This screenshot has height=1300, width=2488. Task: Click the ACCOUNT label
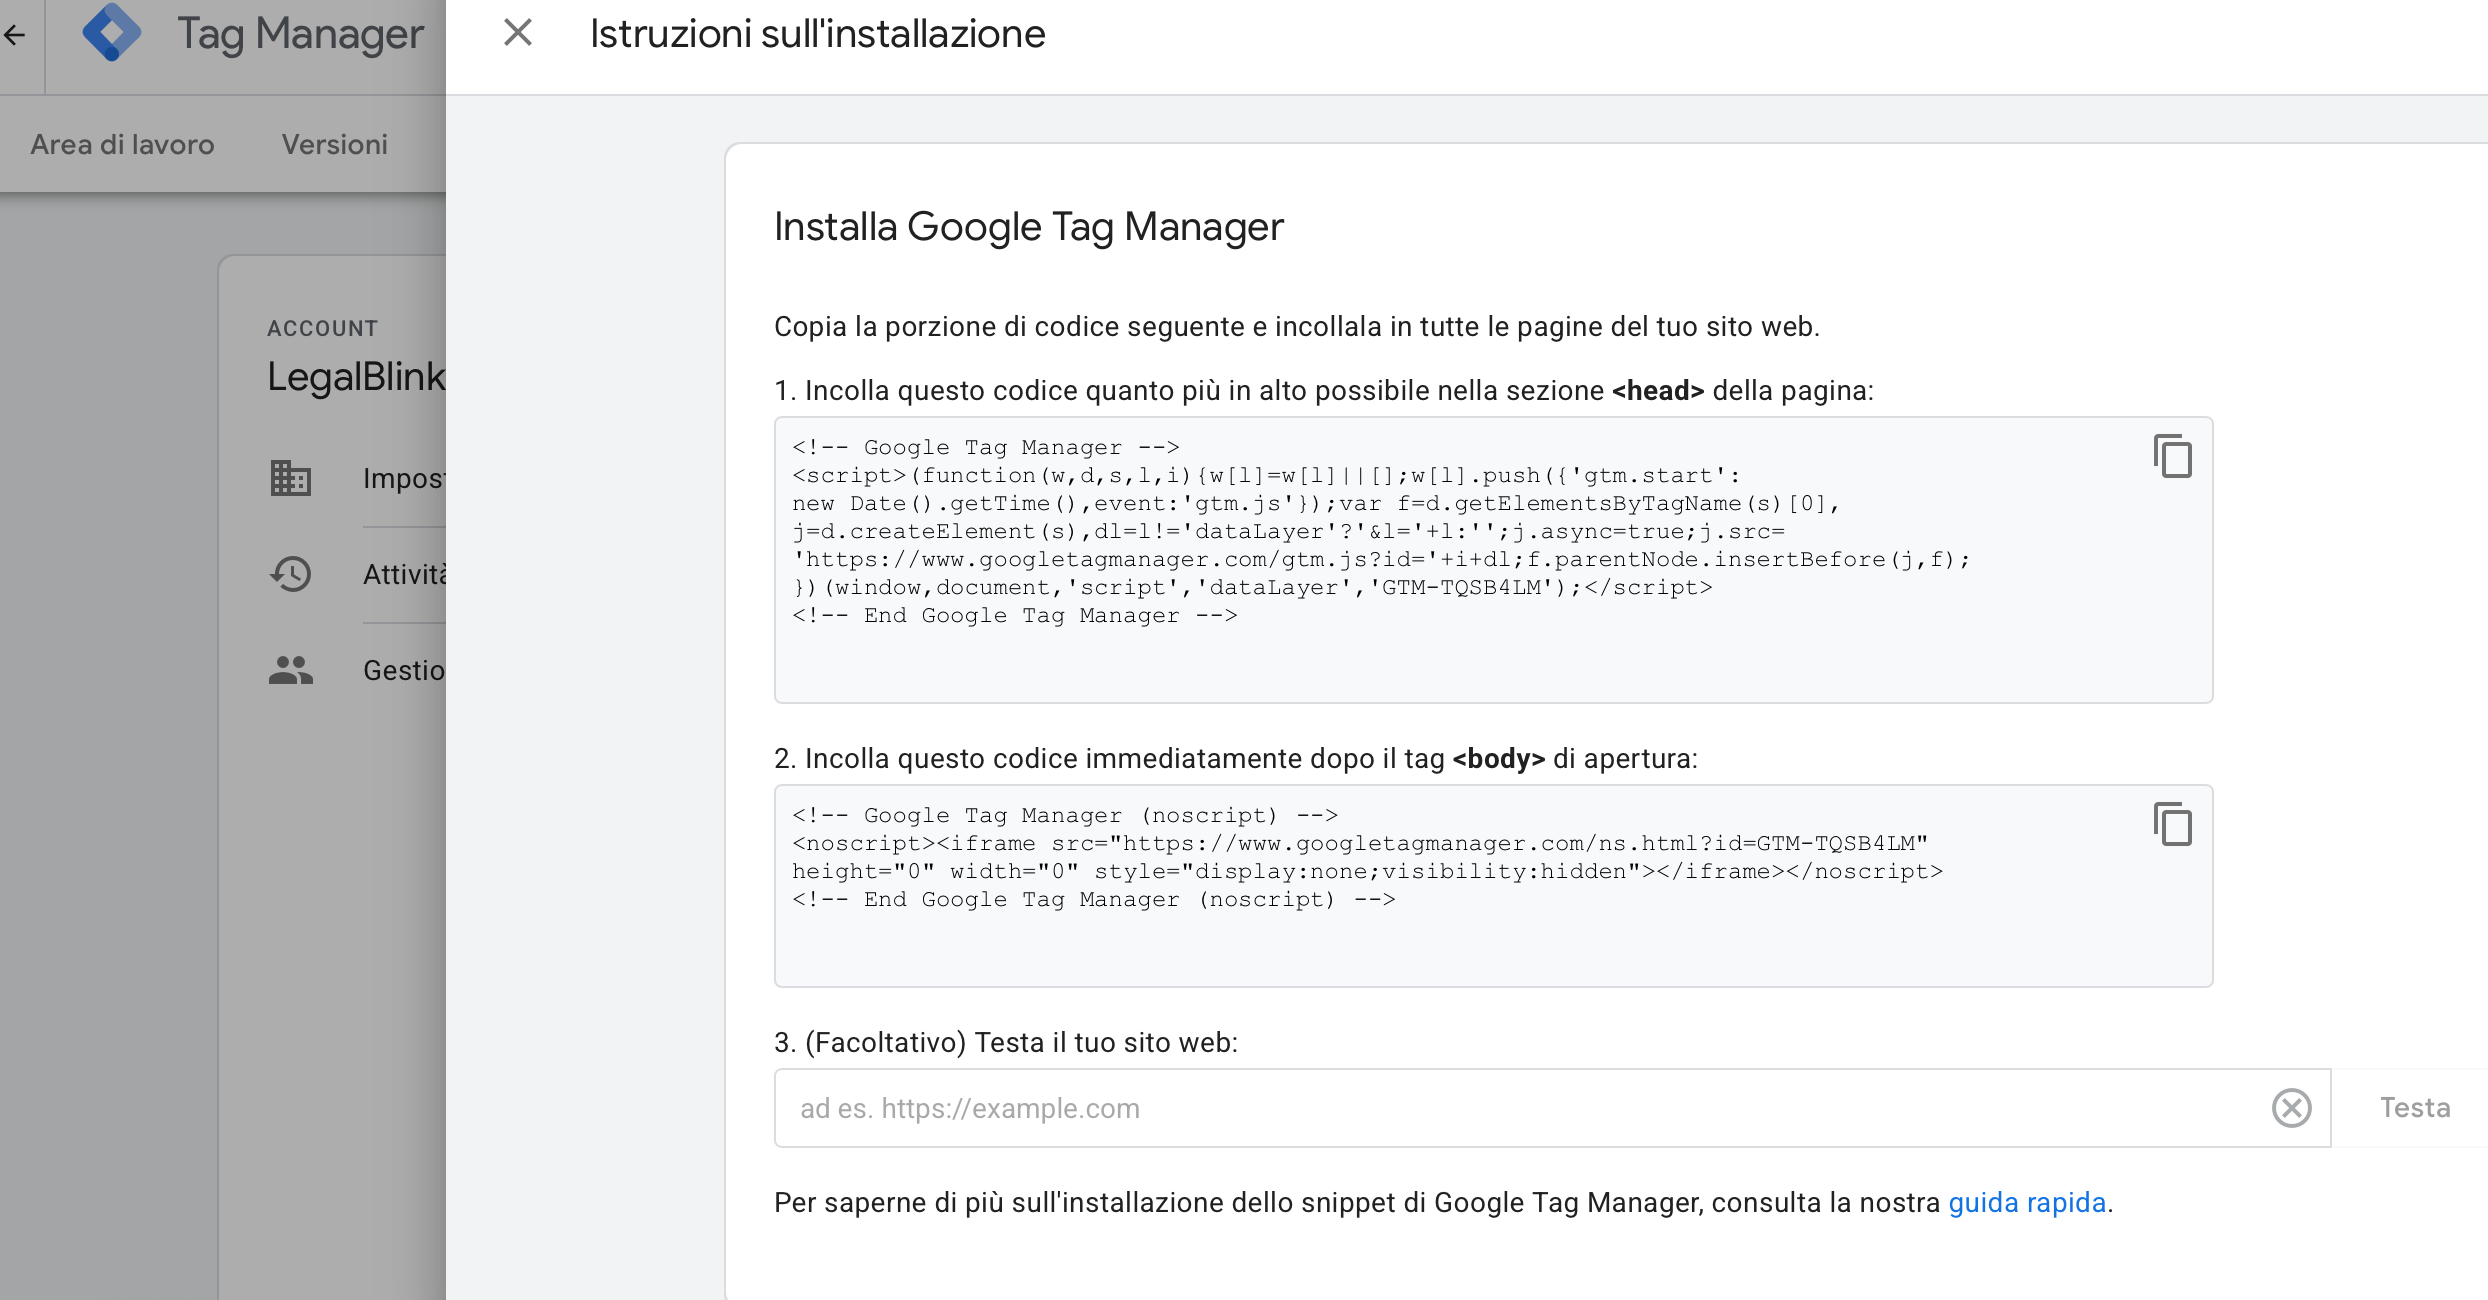click(322, 328)
